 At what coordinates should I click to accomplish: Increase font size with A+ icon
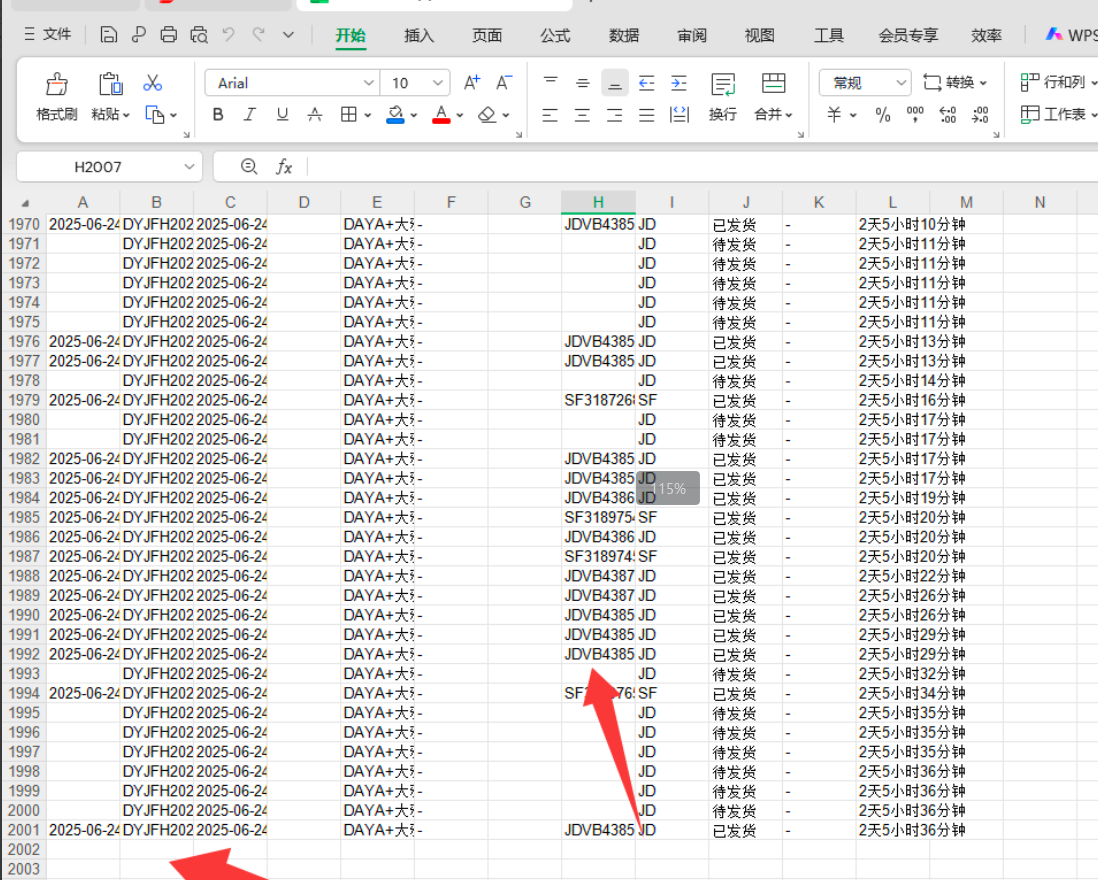pos(472,83)
